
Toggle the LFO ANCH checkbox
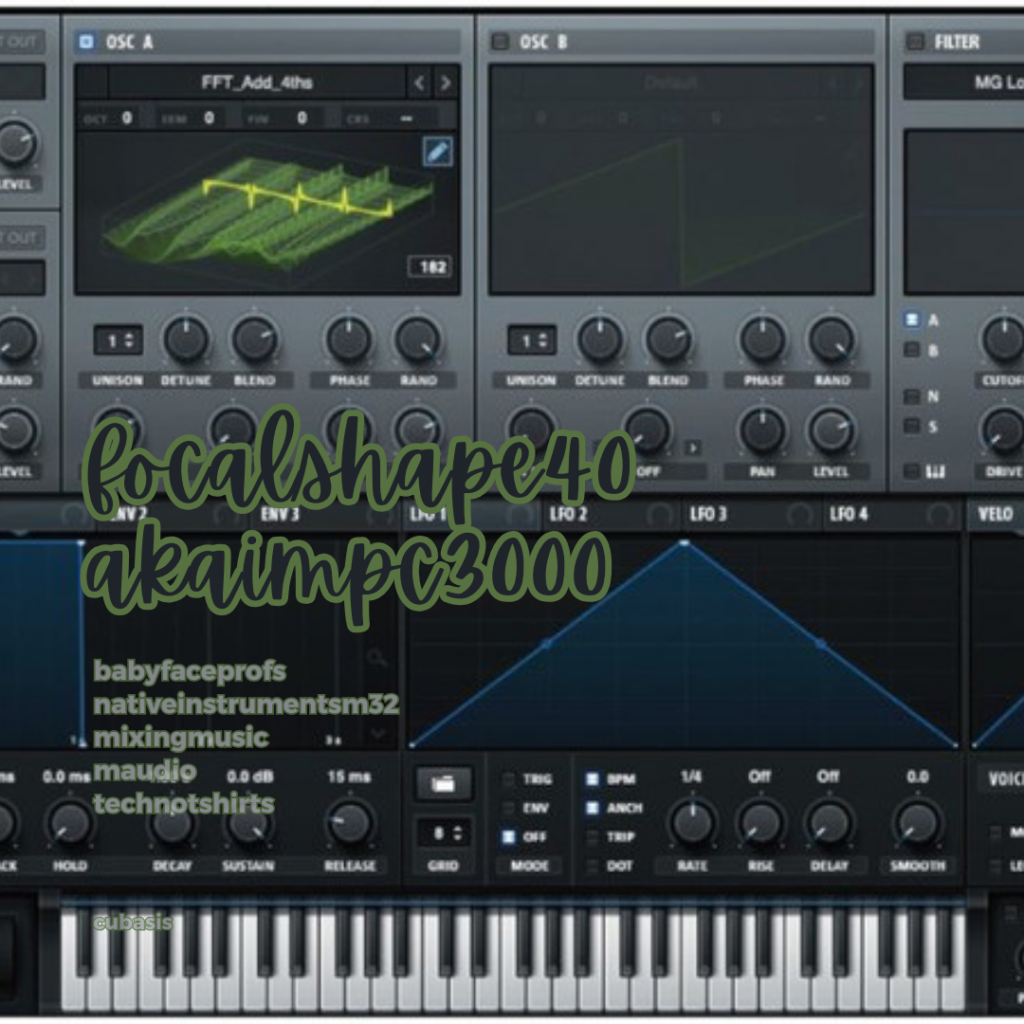[592, 808]
